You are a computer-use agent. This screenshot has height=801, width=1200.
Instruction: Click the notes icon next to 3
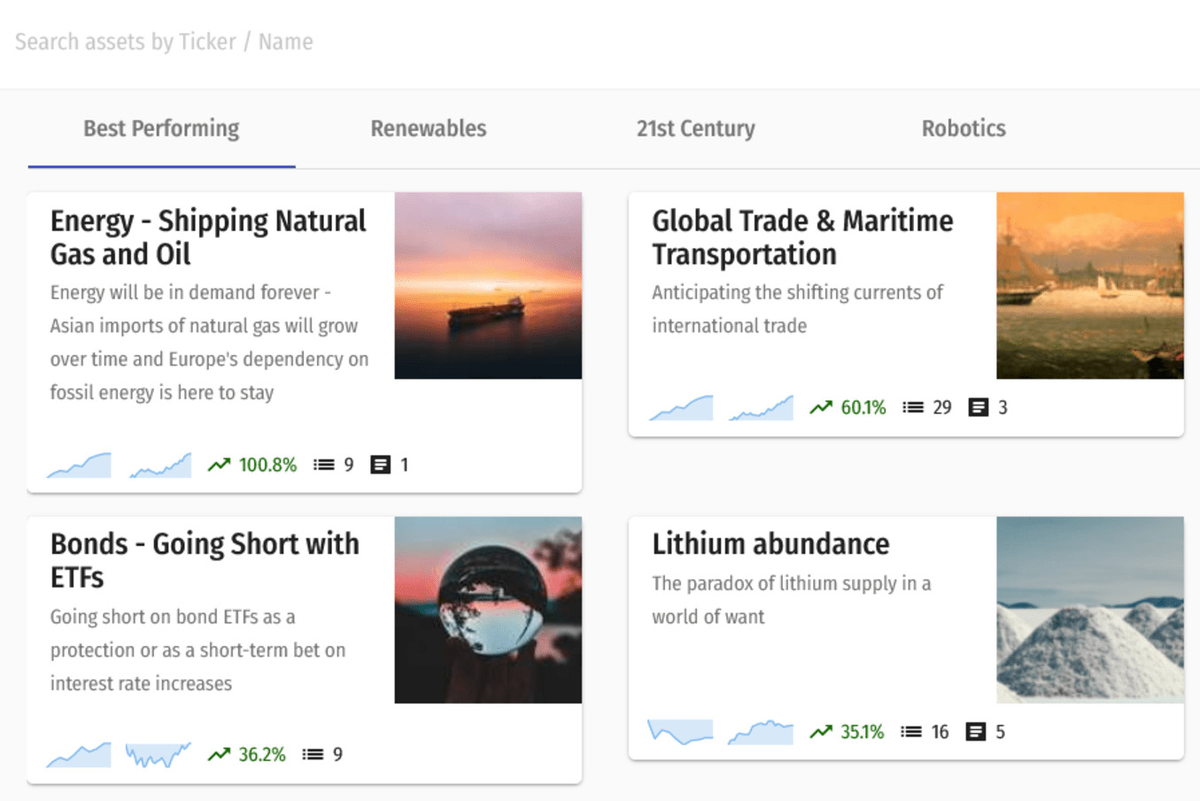[978, 408]
